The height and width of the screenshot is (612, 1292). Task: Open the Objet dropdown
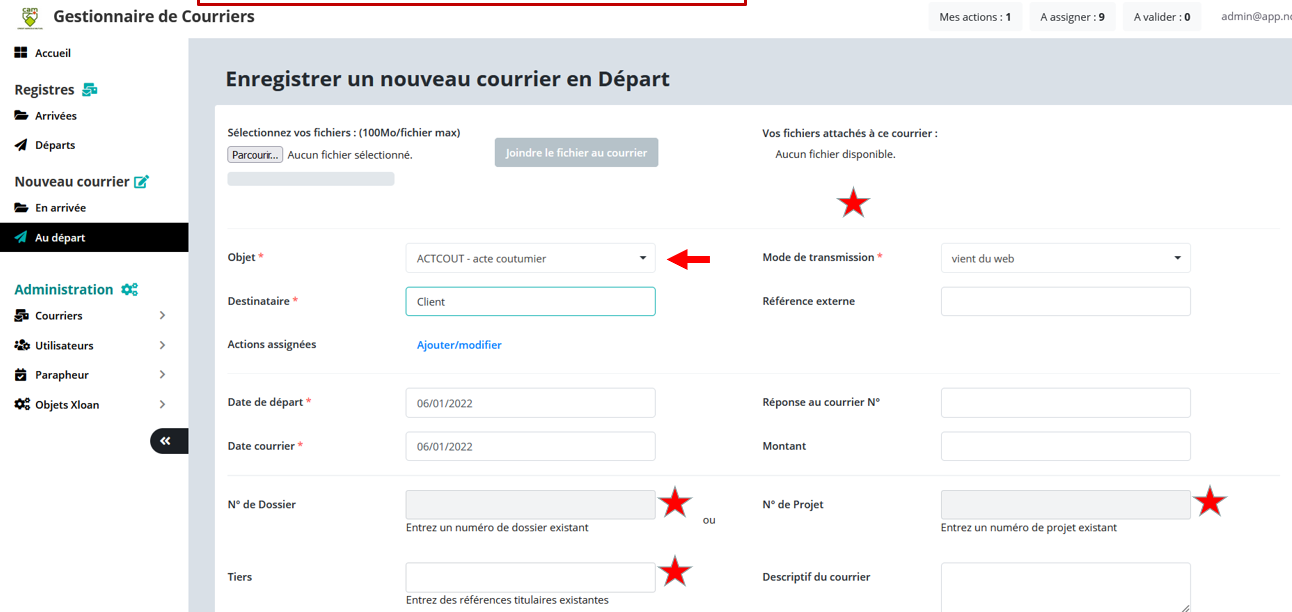tap(530, 258)
